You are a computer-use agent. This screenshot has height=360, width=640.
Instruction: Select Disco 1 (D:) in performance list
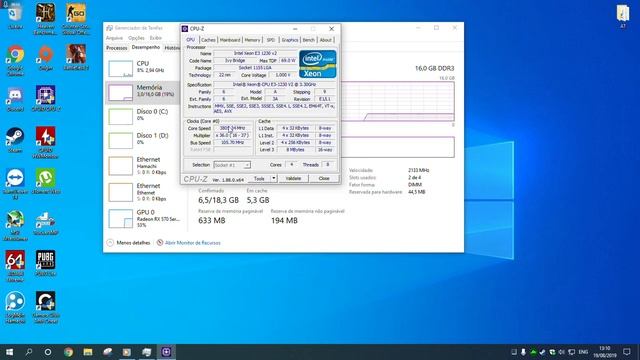point(142,140)
